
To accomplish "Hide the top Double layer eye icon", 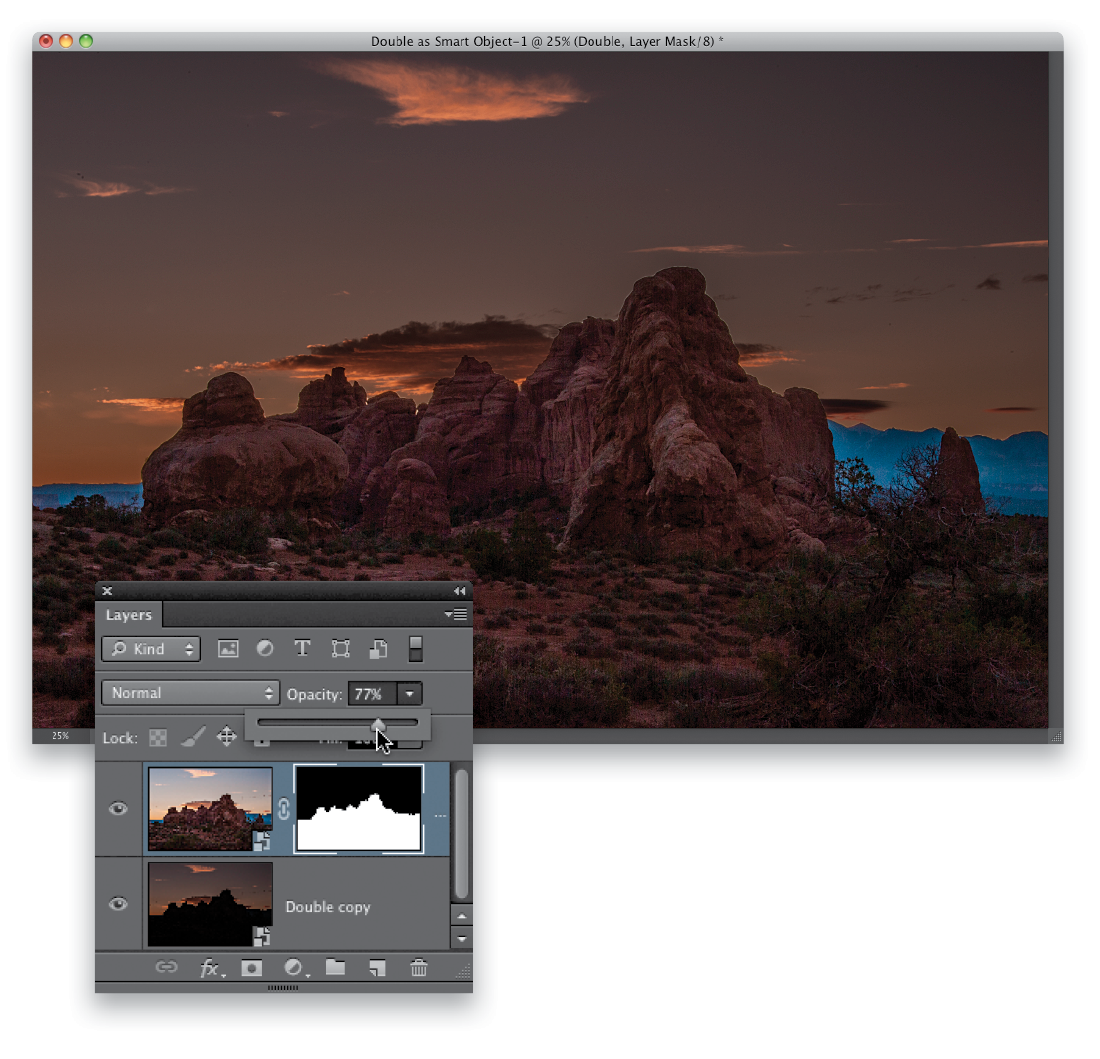I will (118, 809).
